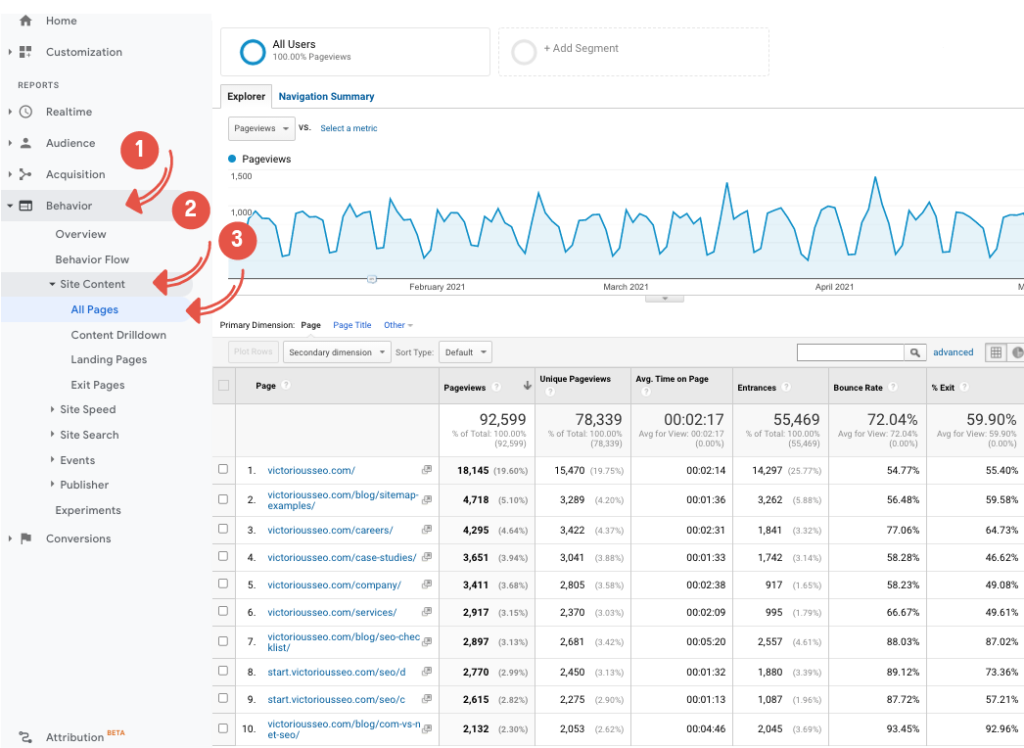Viewport: 1024px width, 748px height.
Task: Click the search magnifier button above table
Action: coord(914,352)
